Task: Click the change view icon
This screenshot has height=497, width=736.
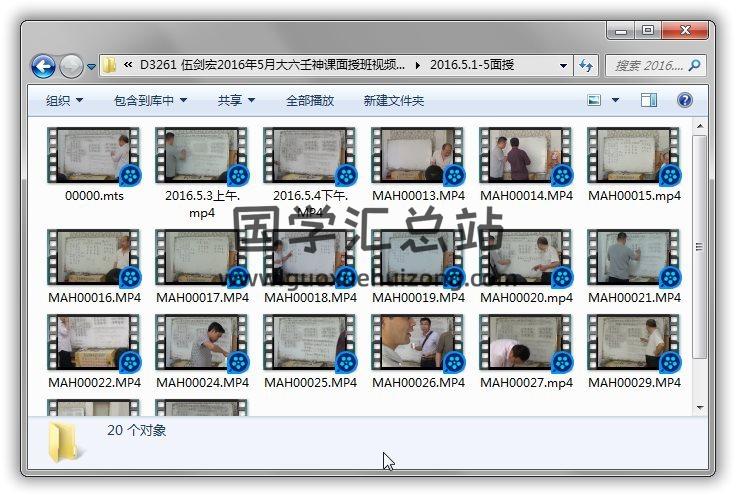Action: point(594,101)
